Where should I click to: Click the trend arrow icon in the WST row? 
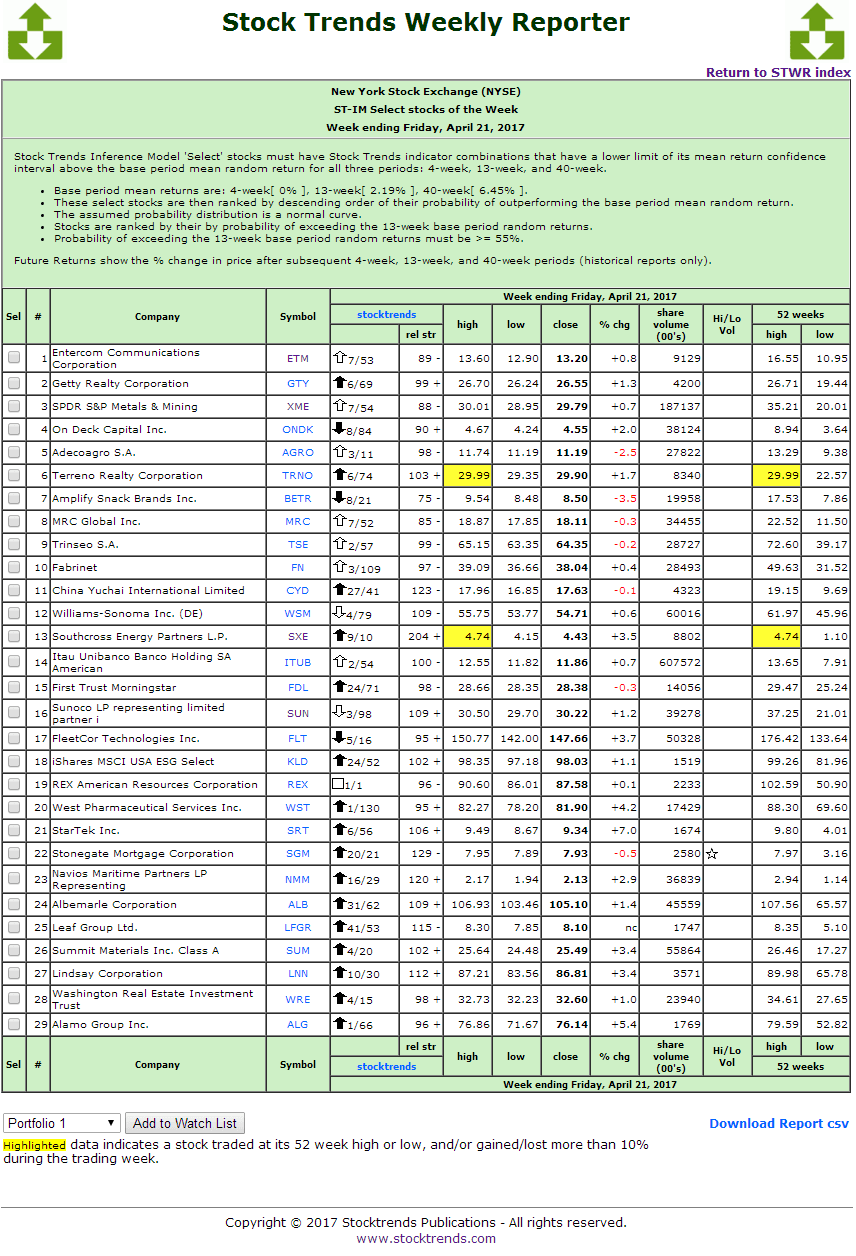(x=339, y=807)
